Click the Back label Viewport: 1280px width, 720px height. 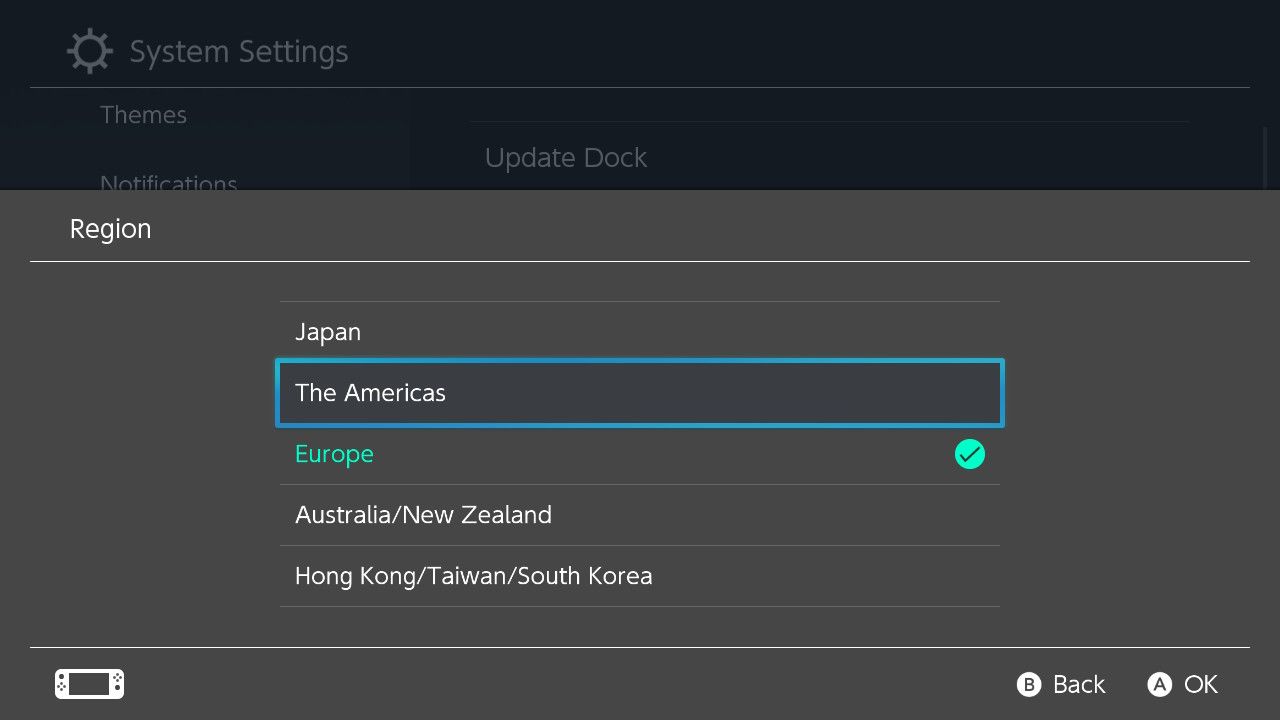point(1079,684)
